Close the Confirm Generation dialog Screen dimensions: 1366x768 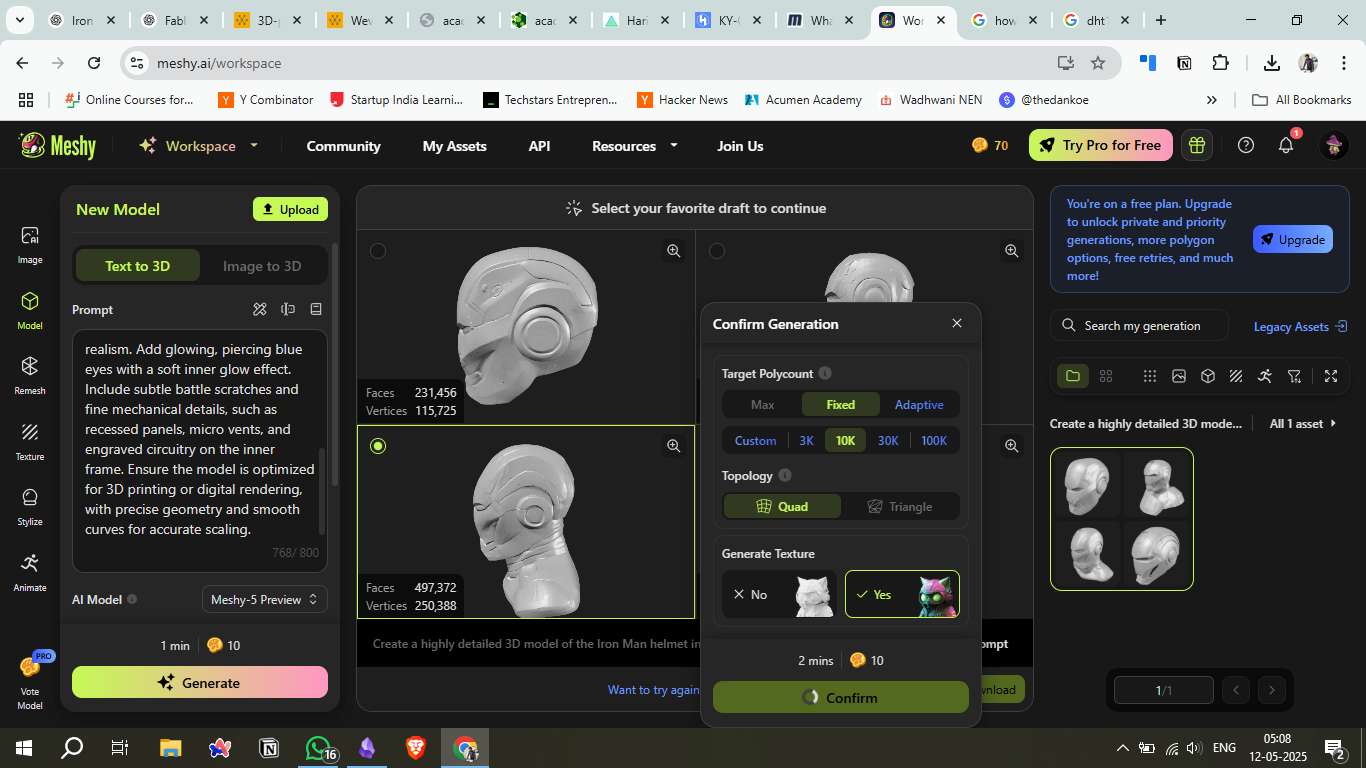[x=957, y=323]
